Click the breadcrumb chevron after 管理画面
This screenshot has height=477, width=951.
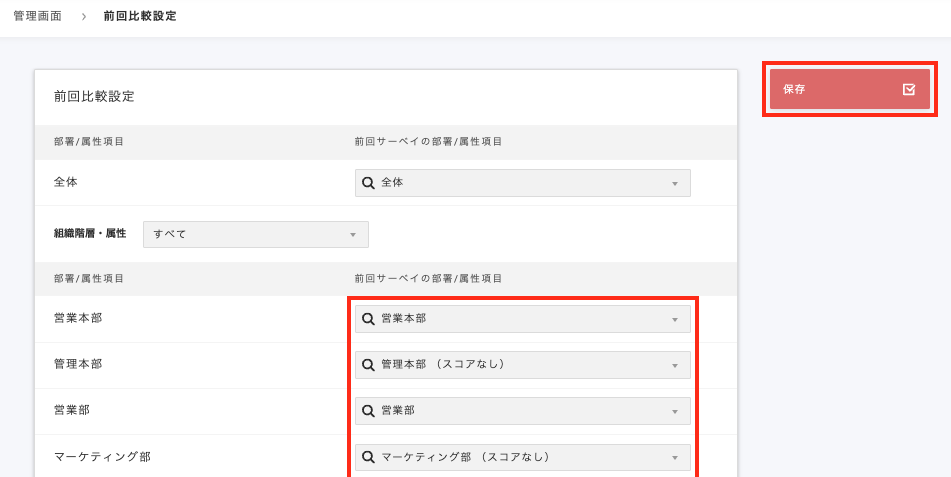tap(84, 17)
